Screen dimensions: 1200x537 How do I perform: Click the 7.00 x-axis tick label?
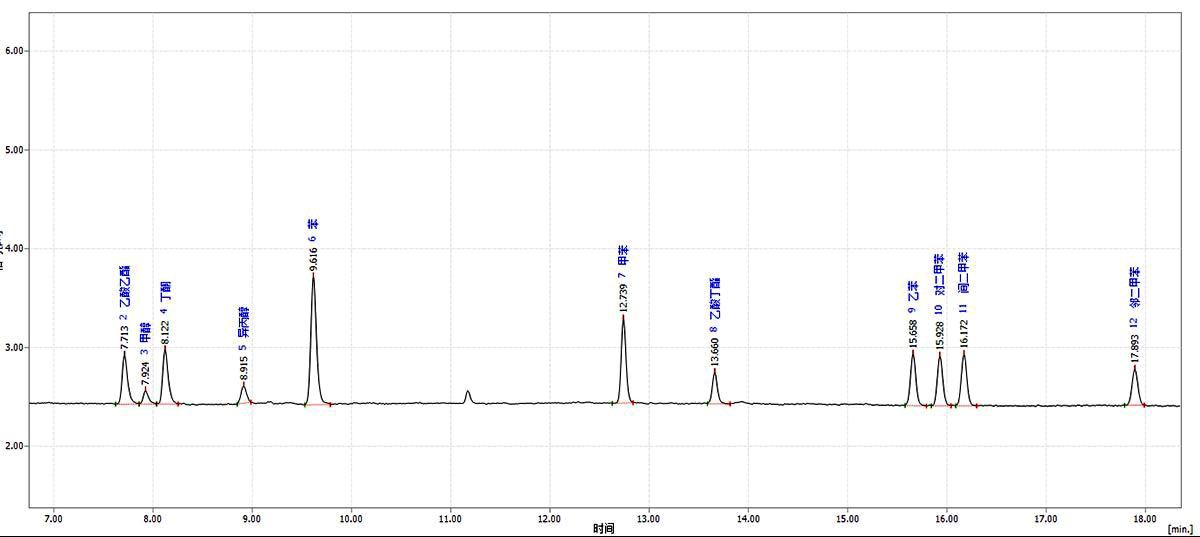(x=54, y=518)
